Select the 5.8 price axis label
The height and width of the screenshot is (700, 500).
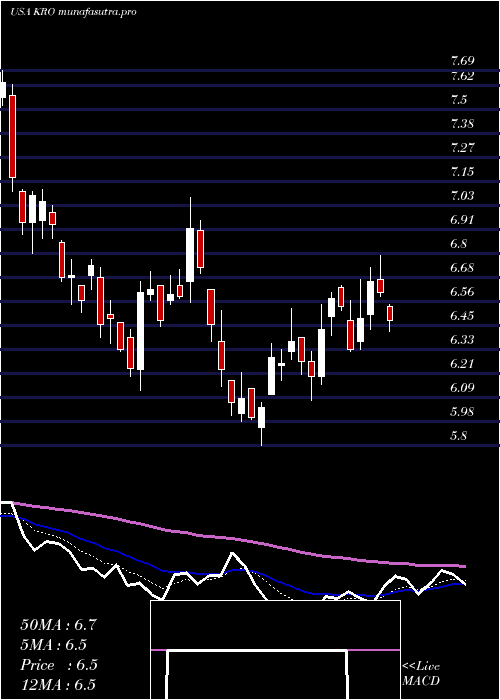click(459, 436)
